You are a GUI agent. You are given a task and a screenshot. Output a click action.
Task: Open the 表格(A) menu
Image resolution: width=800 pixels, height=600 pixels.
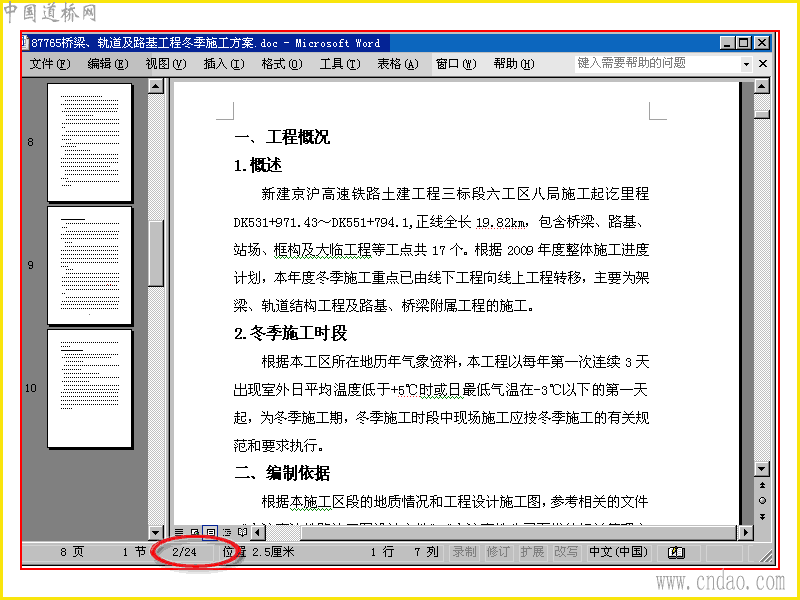(397, 64)
